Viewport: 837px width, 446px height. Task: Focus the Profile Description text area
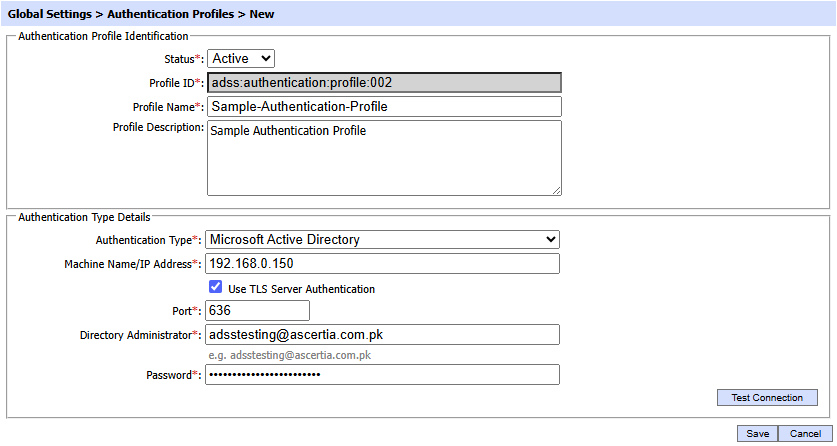click(384, 158)
